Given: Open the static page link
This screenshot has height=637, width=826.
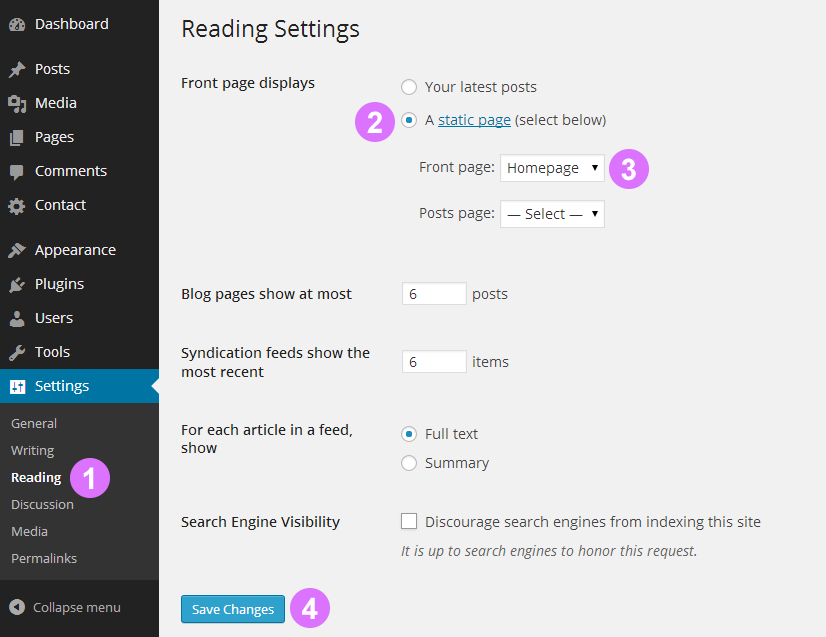Looking at the screenshot, I should point(474,118).
